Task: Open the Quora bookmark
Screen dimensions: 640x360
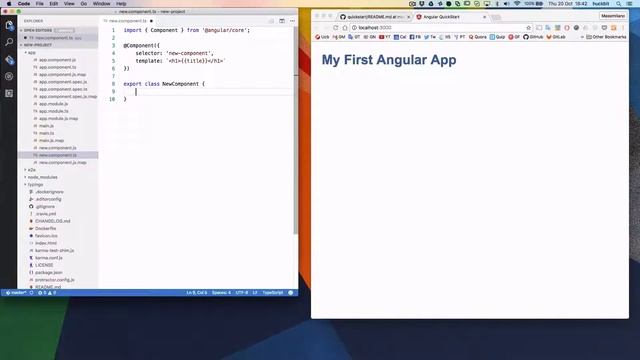Action: (478, 37)
